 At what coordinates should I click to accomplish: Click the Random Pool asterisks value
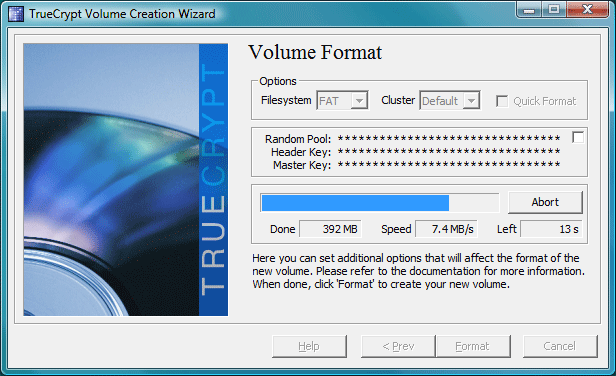(449, 138)
